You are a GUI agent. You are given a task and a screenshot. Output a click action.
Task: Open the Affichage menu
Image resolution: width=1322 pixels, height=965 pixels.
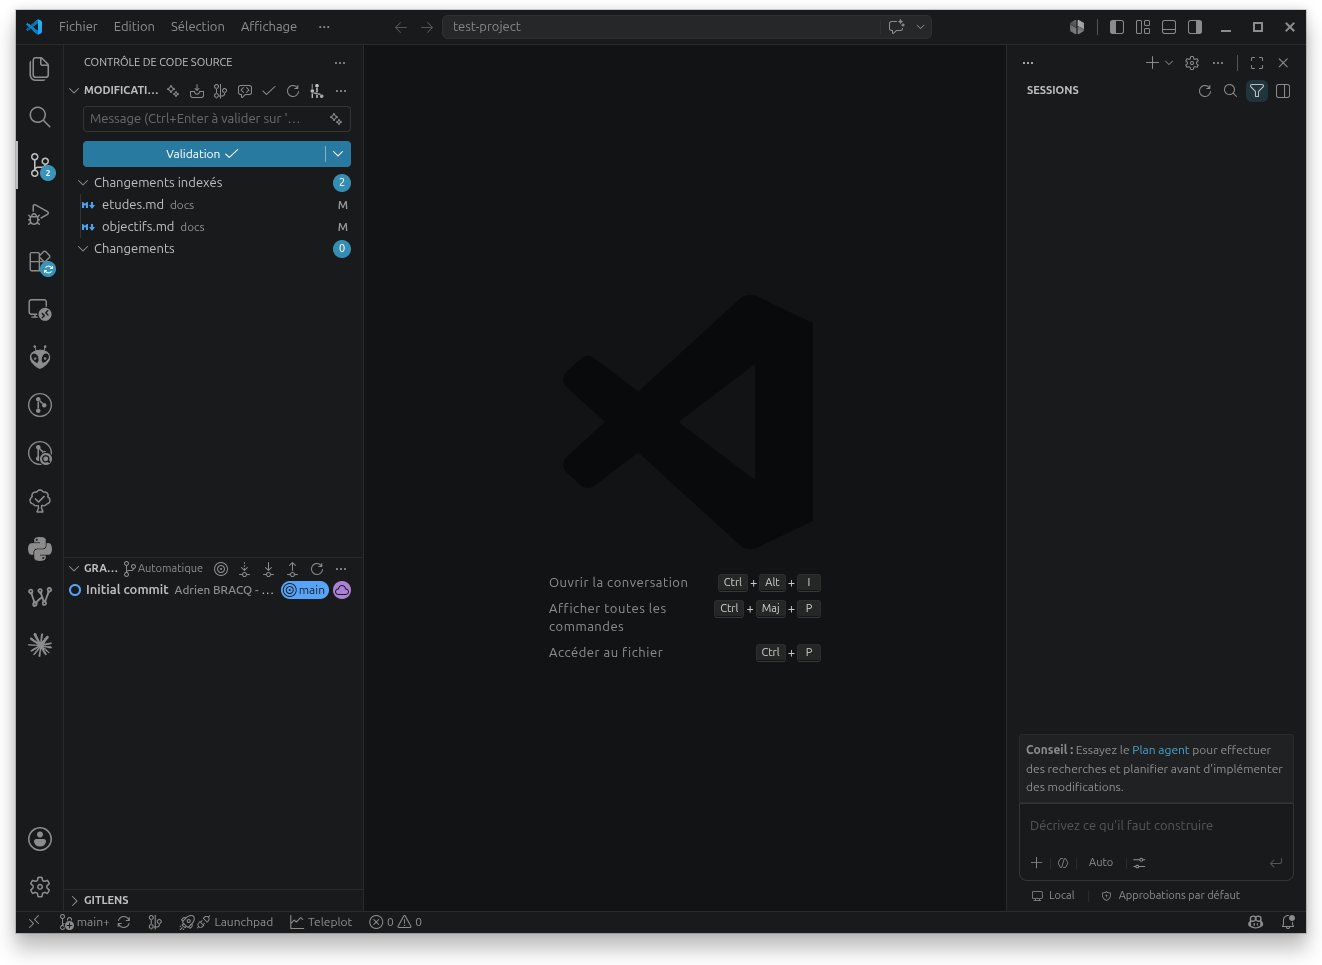pos(269,27)
